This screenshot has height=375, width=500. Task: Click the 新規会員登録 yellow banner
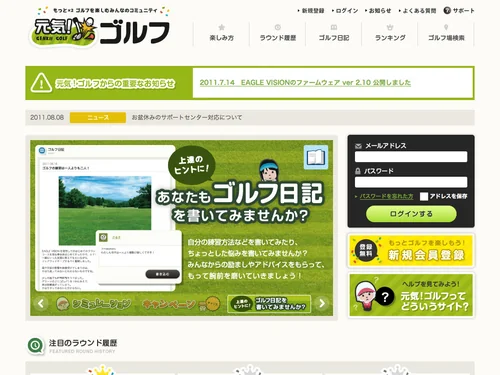tap(411, 251)
